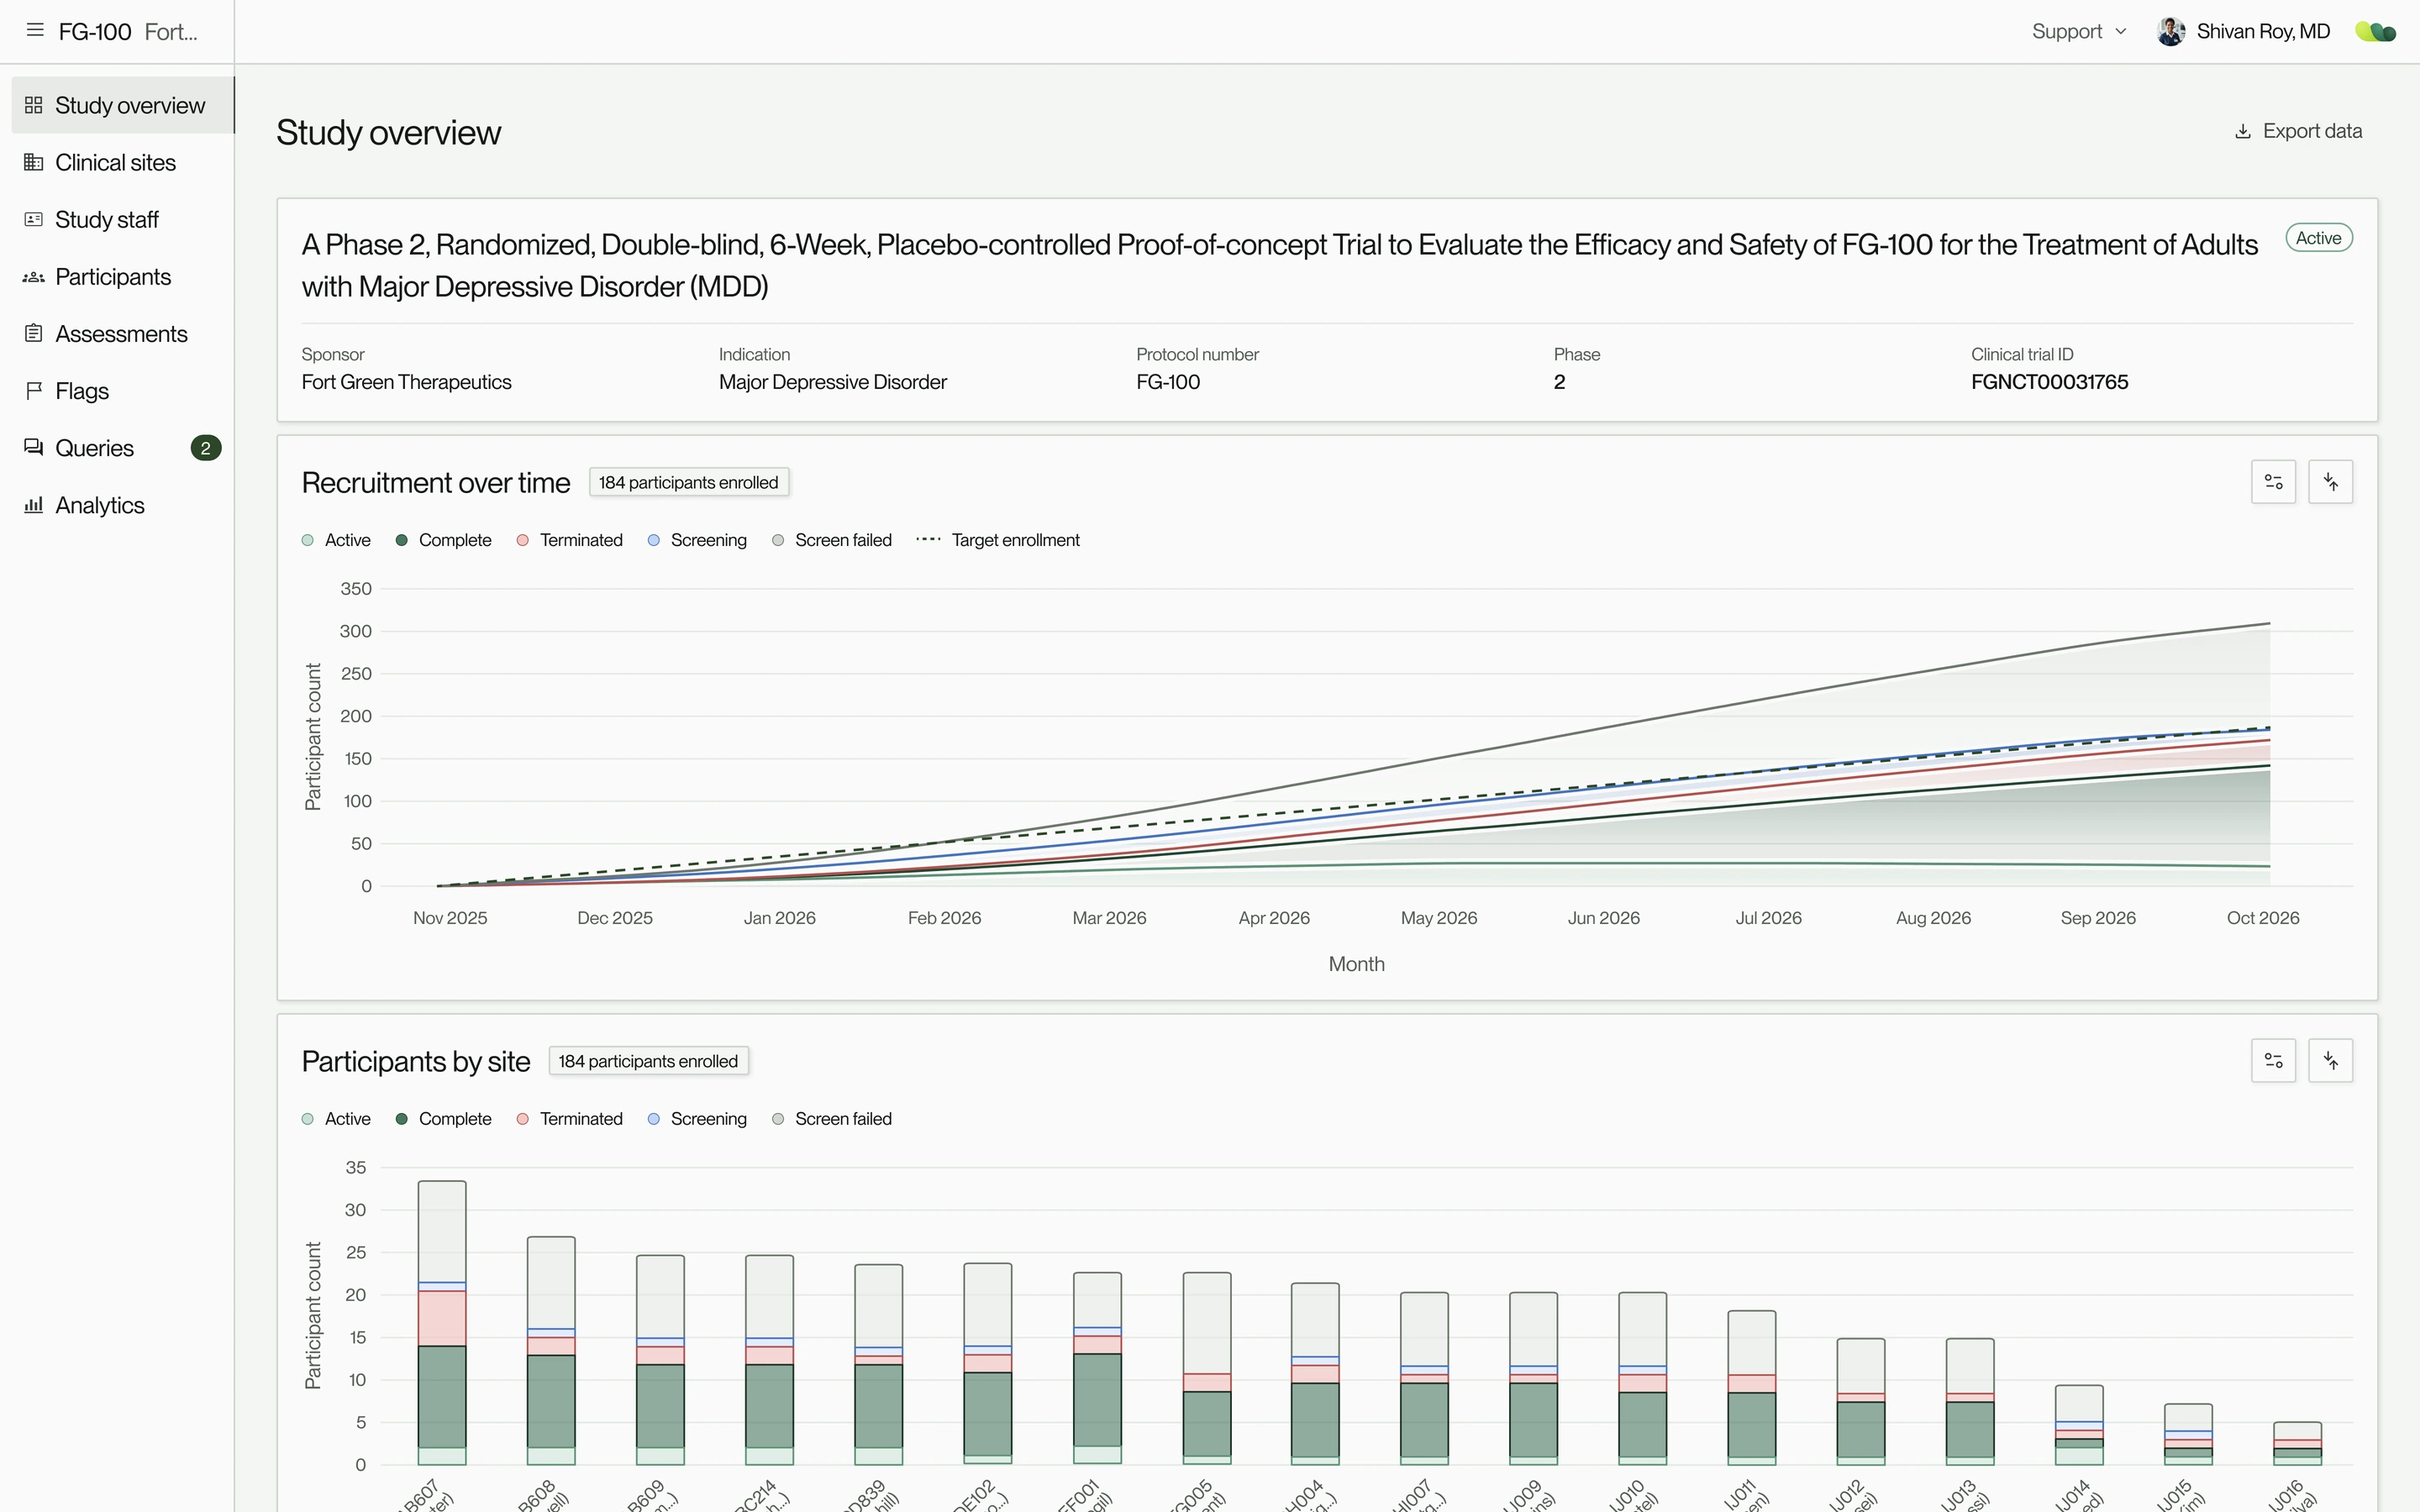Toggle Active series in Participants by site legend
2420x1512 pixels.
coord(336,1119)
